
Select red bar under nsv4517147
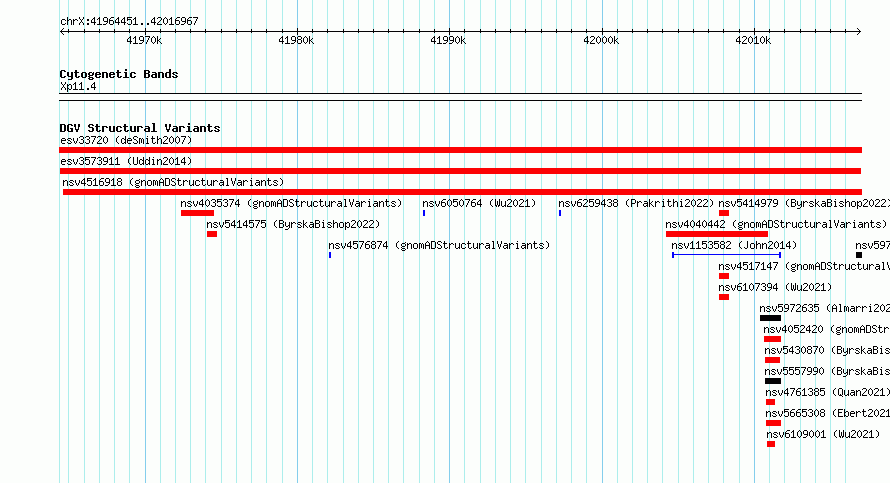tap(724, 276)
